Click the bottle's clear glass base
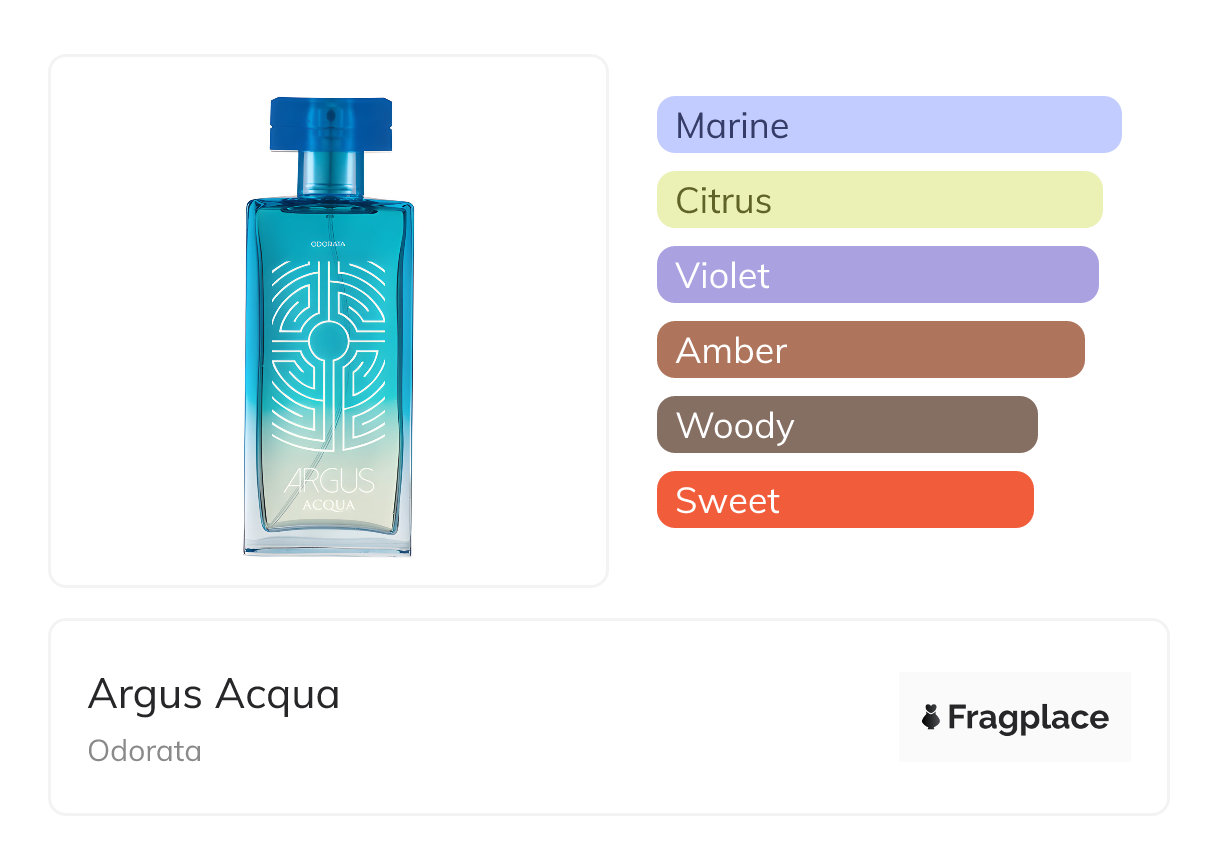1218x864 pixels. [x=328, y=542]
